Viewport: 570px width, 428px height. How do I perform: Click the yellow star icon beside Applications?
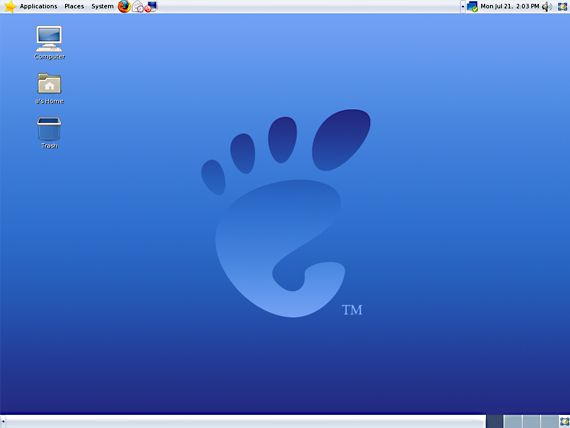click(10, 7)
